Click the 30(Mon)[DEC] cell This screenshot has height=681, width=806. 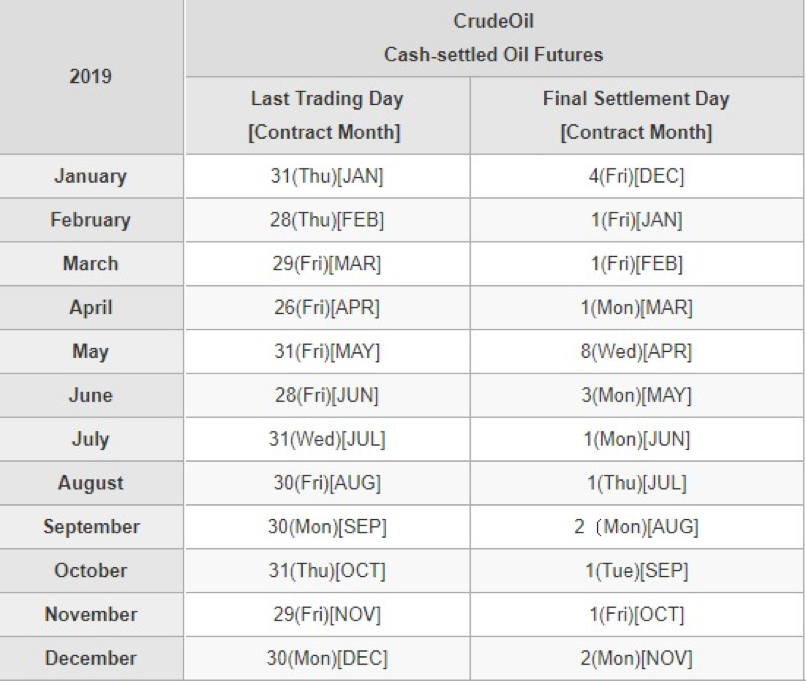pyautogui.click(x=327, y=658)
